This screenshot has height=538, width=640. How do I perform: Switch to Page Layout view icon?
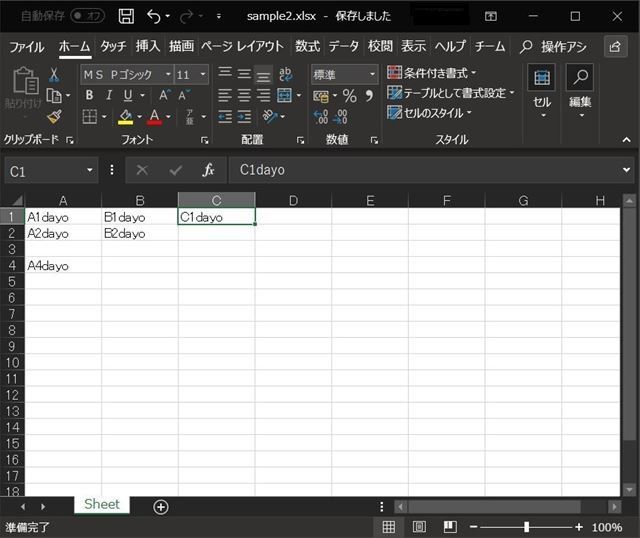point(419,527)
